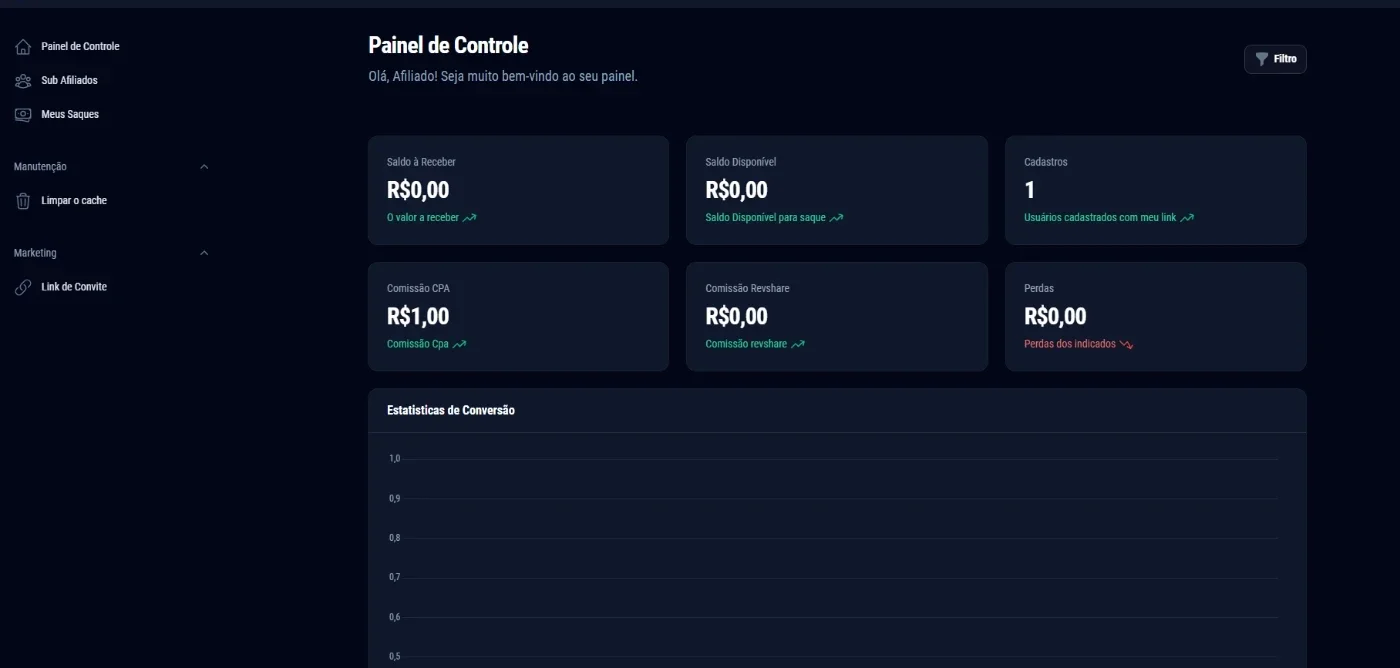Click Saldo Disponível para saque text
The height and width of the screenshot is (668, 1400).
click(x=765, y=217)
